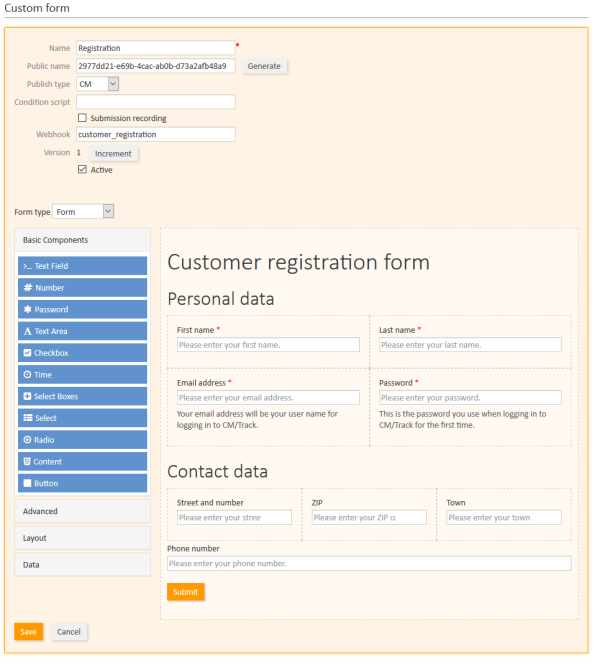Expand the Data components section
This screenshot has width=600, height=665.
(x=82, y=565)
